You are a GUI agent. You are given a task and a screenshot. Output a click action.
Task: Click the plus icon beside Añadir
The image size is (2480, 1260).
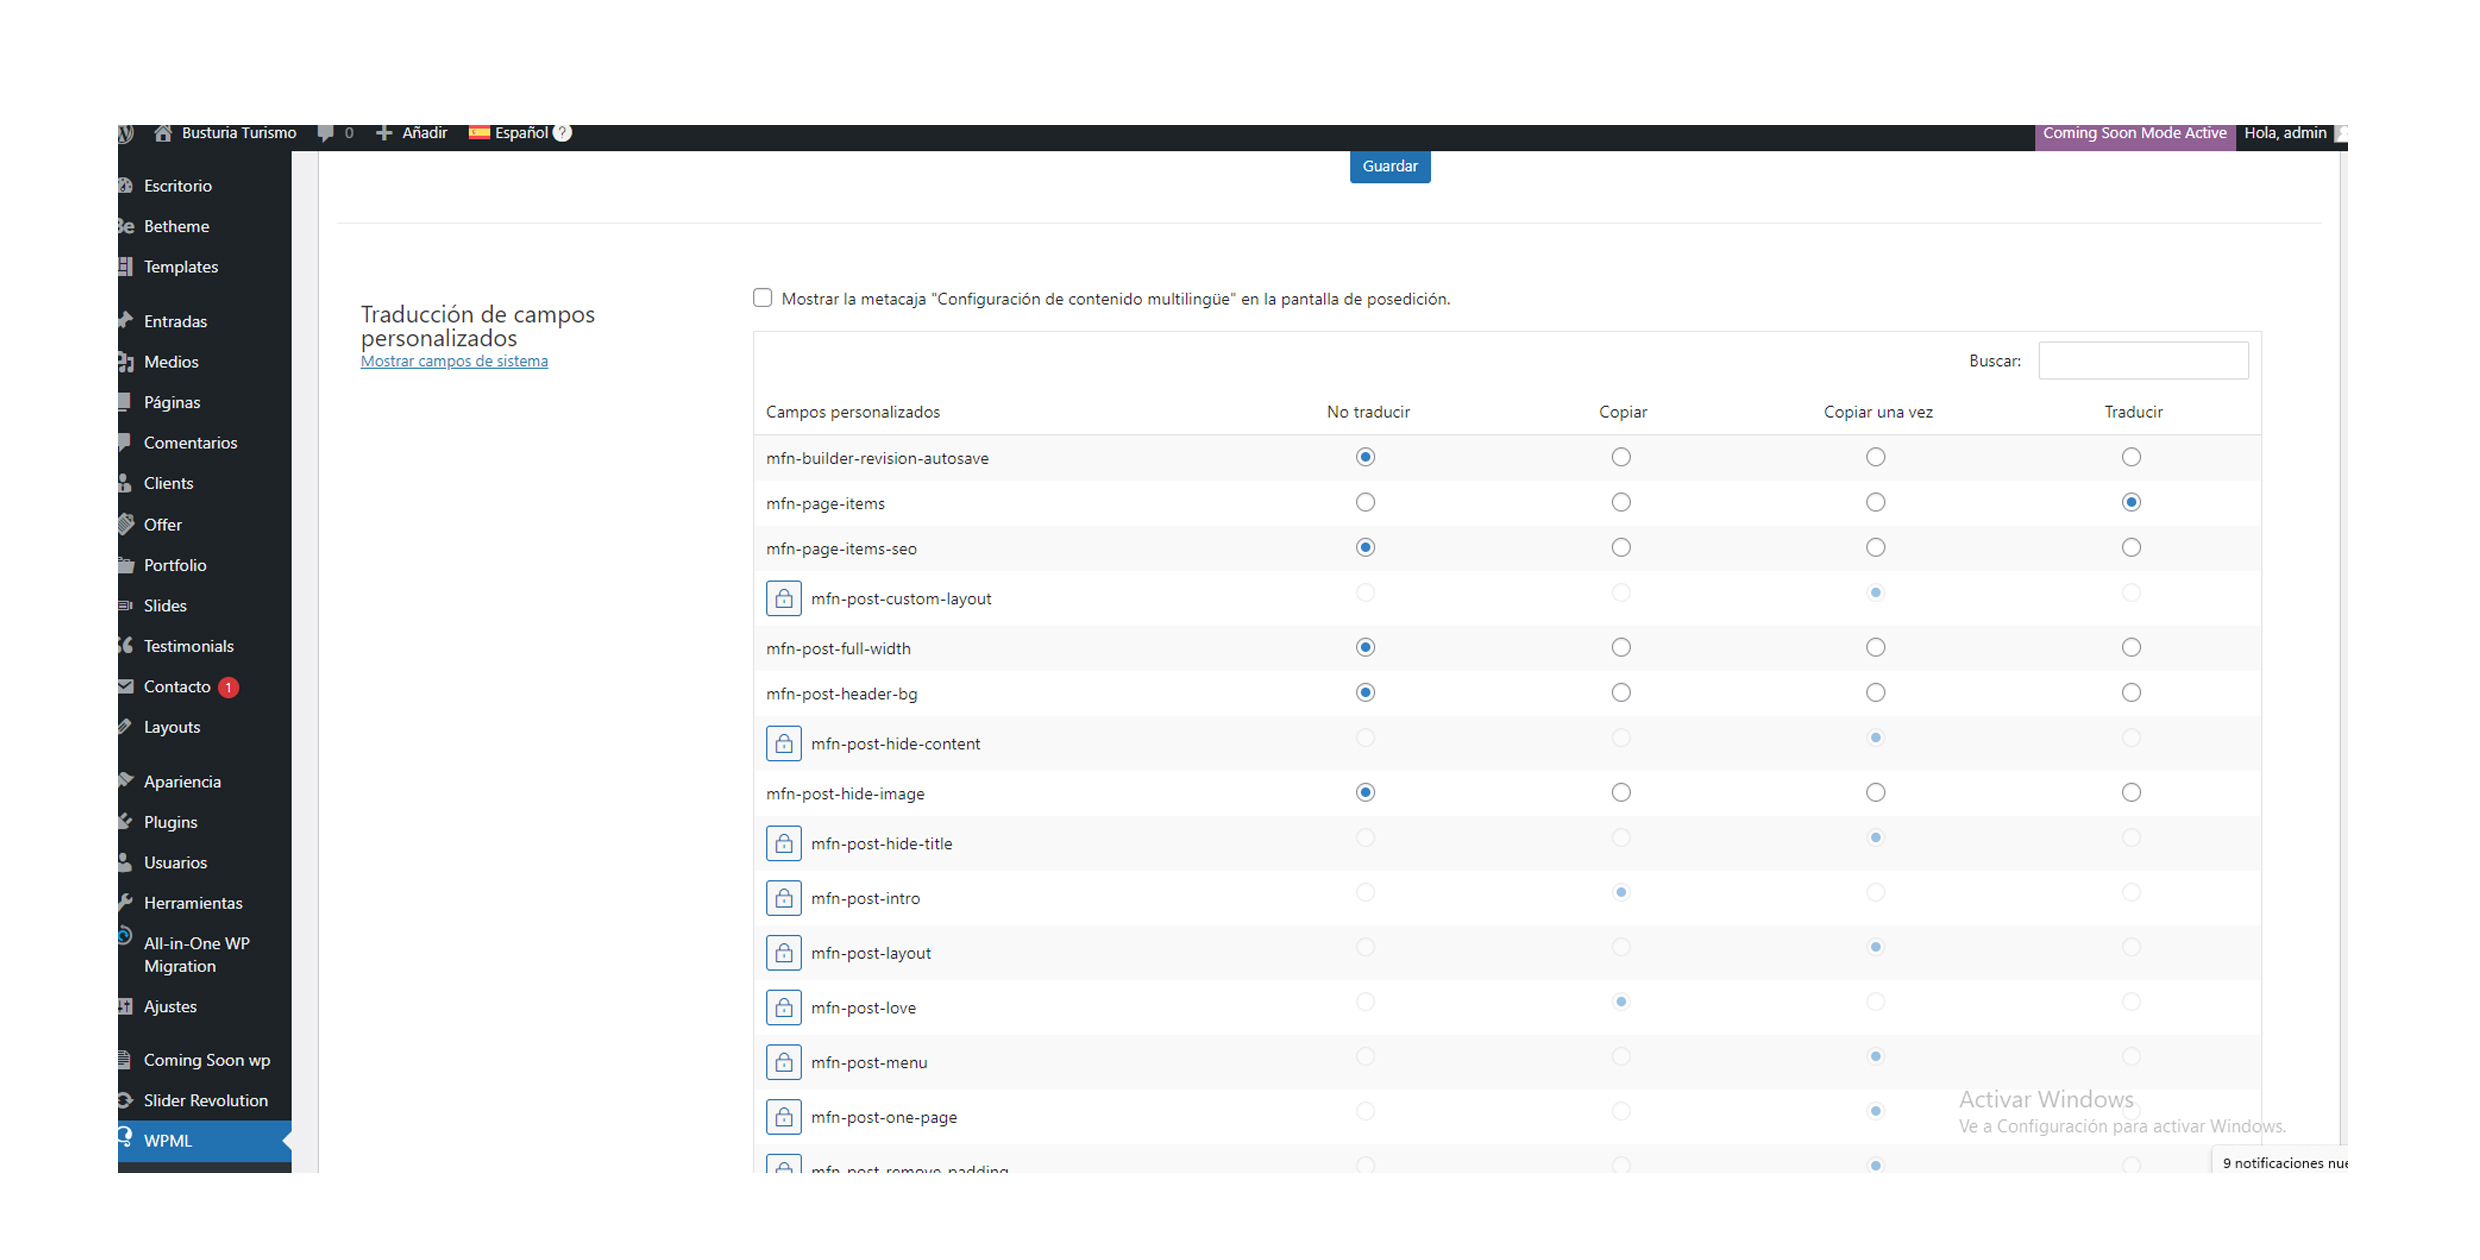pos(384,133)
